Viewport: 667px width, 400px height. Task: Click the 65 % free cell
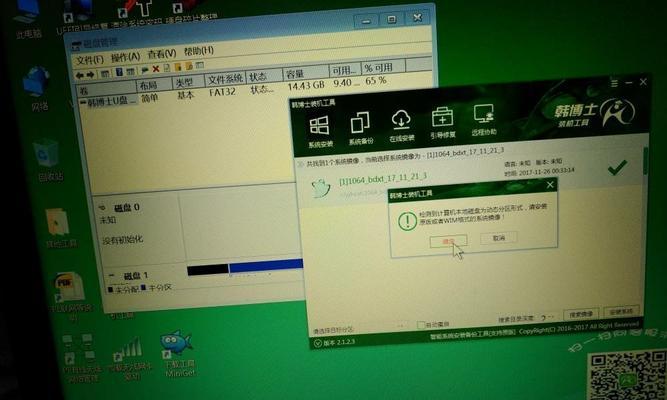coord(376,80)
